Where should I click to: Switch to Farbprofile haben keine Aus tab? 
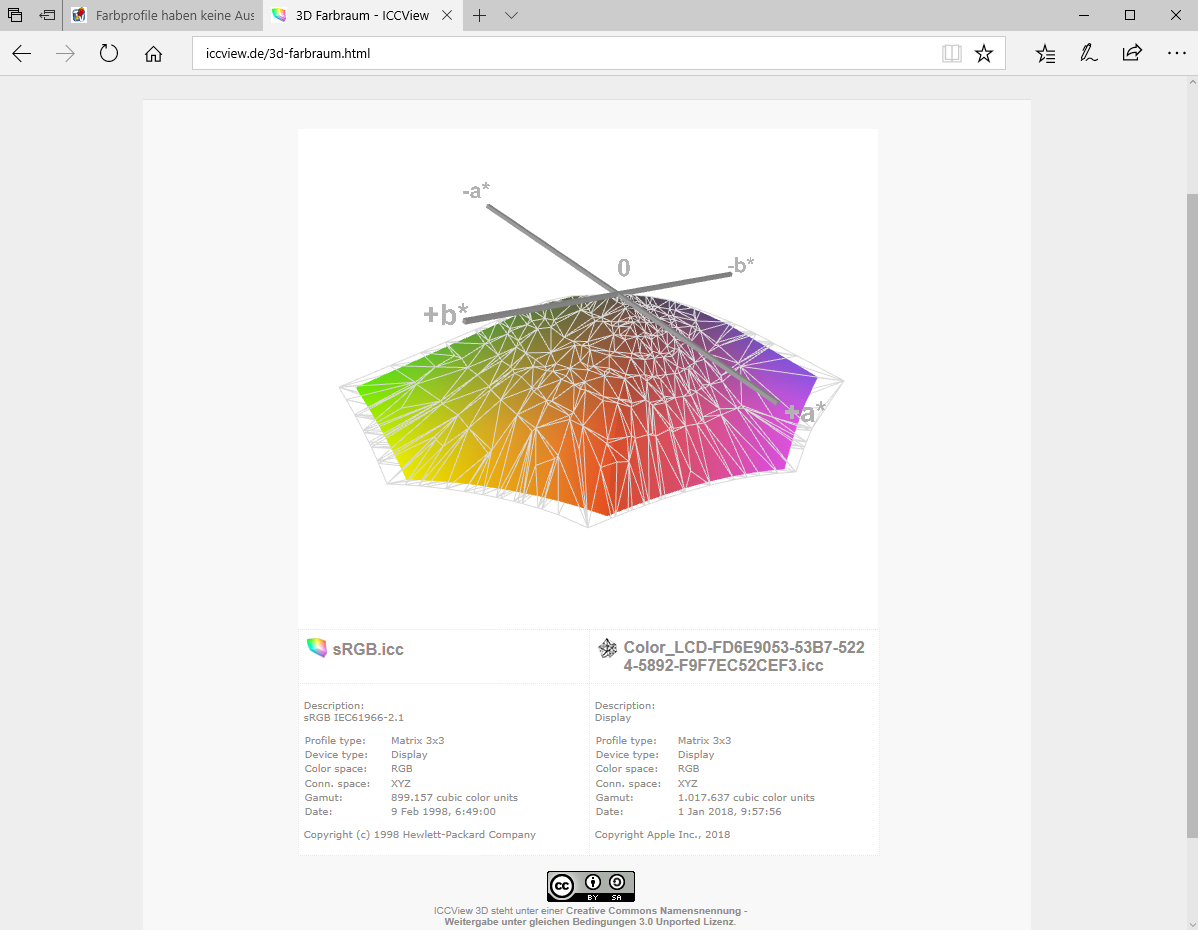[x=165, y=15]
